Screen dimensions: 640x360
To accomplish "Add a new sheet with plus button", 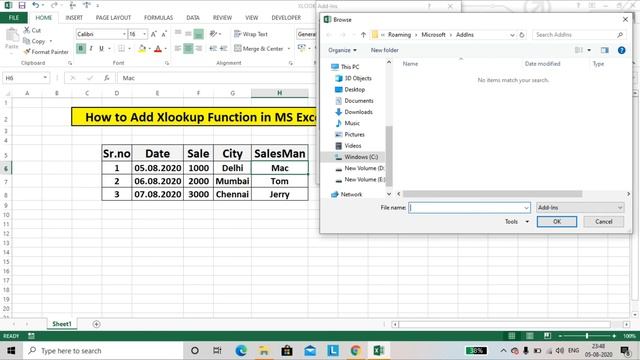I will 96,324.
